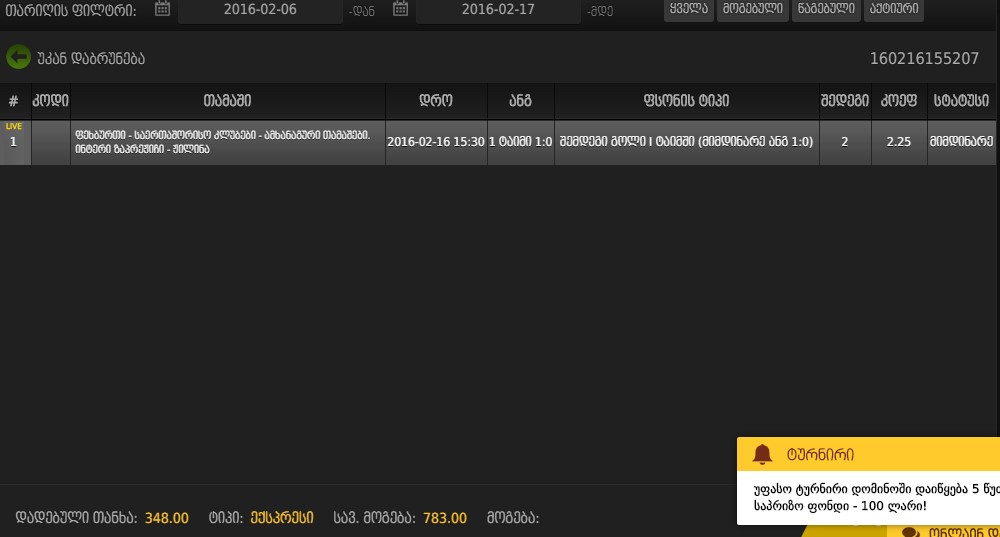1000x537 pixels.
Task: Read the free domino tournament notification text
Action: click(876, 497)
